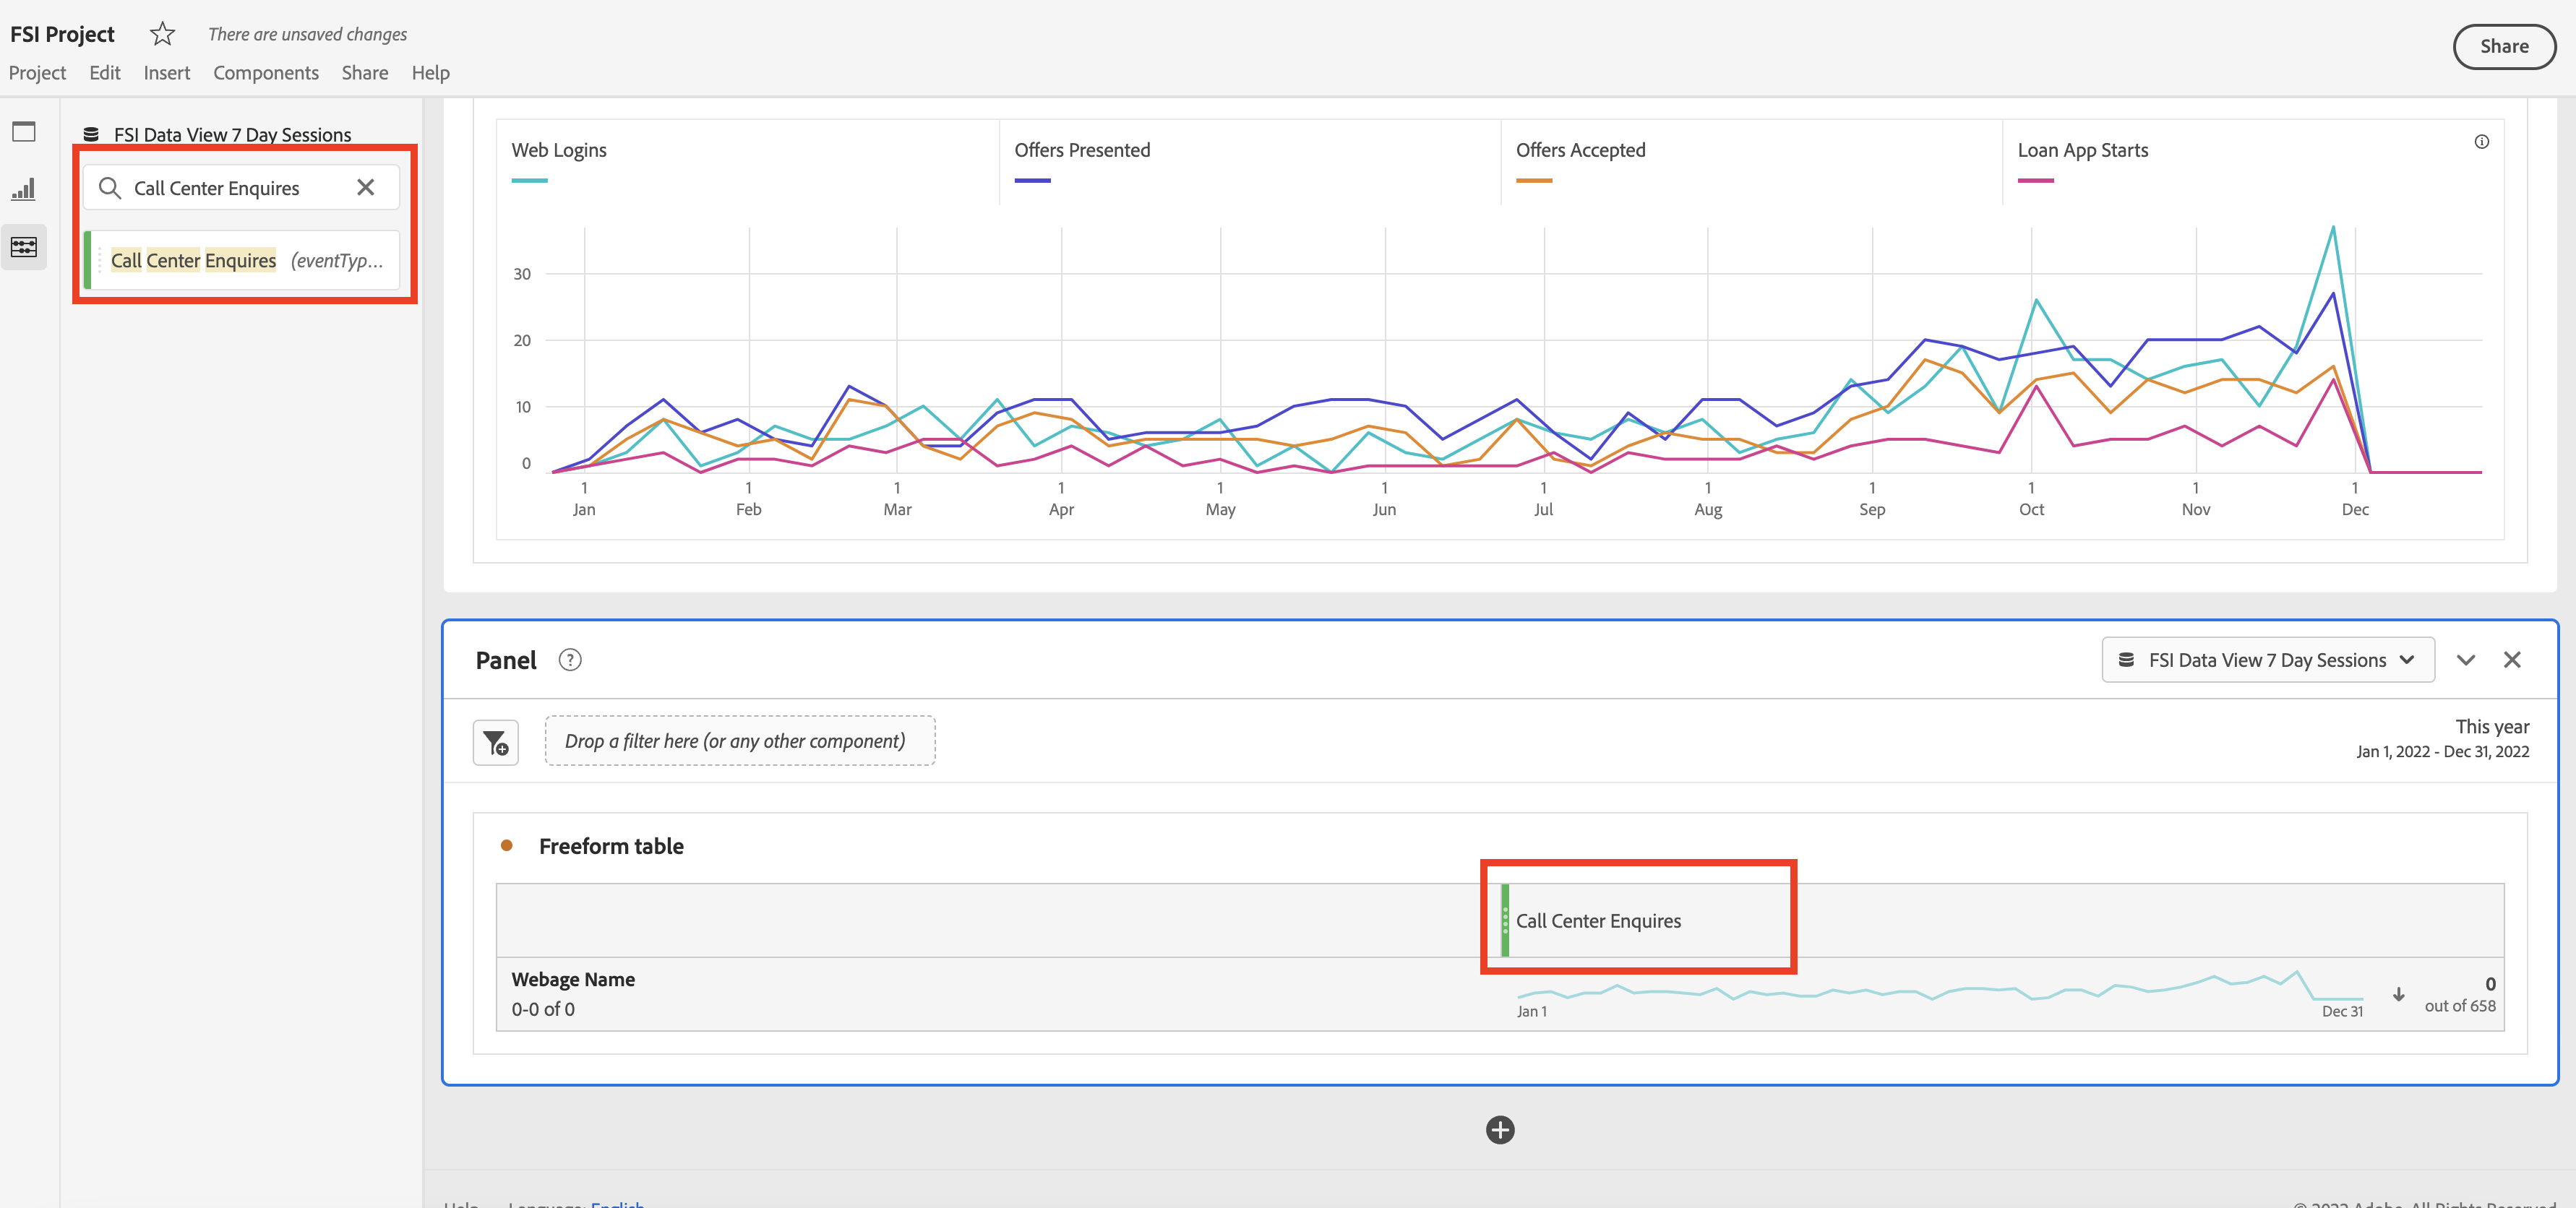Clear the component search text

(x=366, y=187)
